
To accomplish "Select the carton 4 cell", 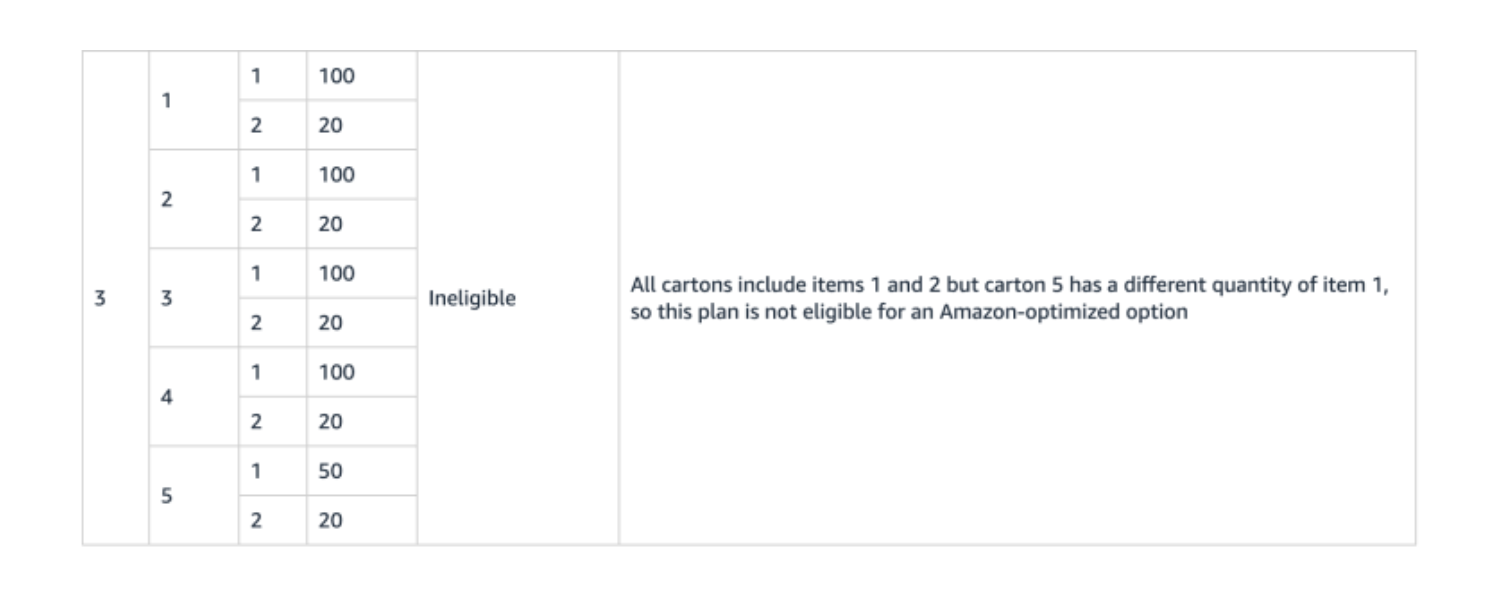I will 169,397.
